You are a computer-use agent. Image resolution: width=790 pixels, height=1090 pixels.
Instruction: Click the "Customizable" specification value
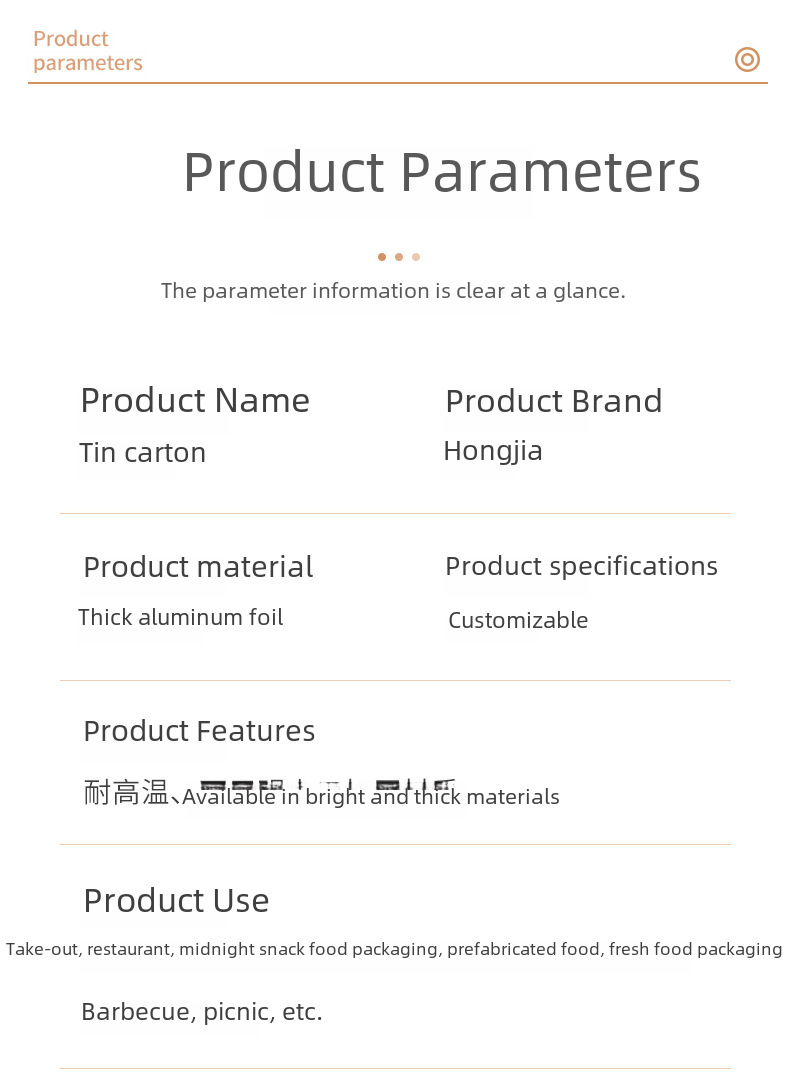coord(518,620)
